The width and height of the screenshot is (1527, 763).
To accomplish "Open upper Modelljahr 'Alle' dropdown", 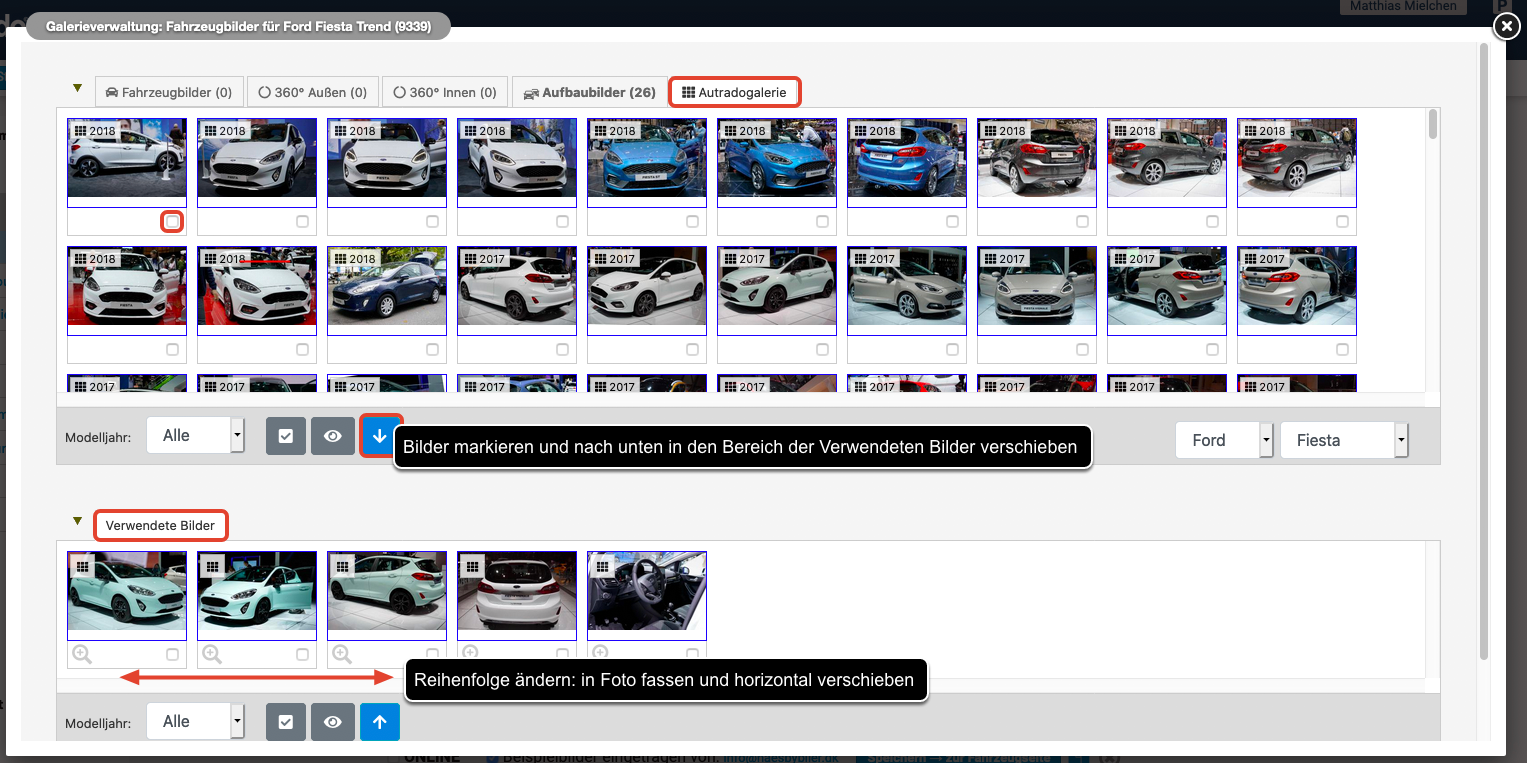I will click(195, 436).
